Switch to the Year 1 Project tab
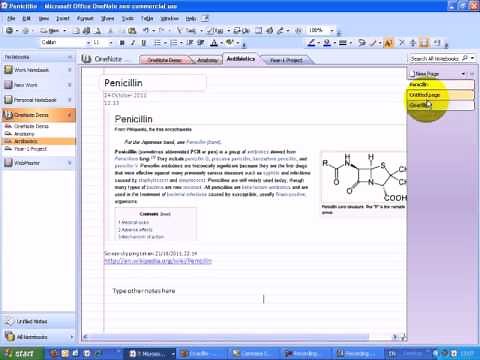The height and width of the screenshot is (360, 480). pos(286,60)
